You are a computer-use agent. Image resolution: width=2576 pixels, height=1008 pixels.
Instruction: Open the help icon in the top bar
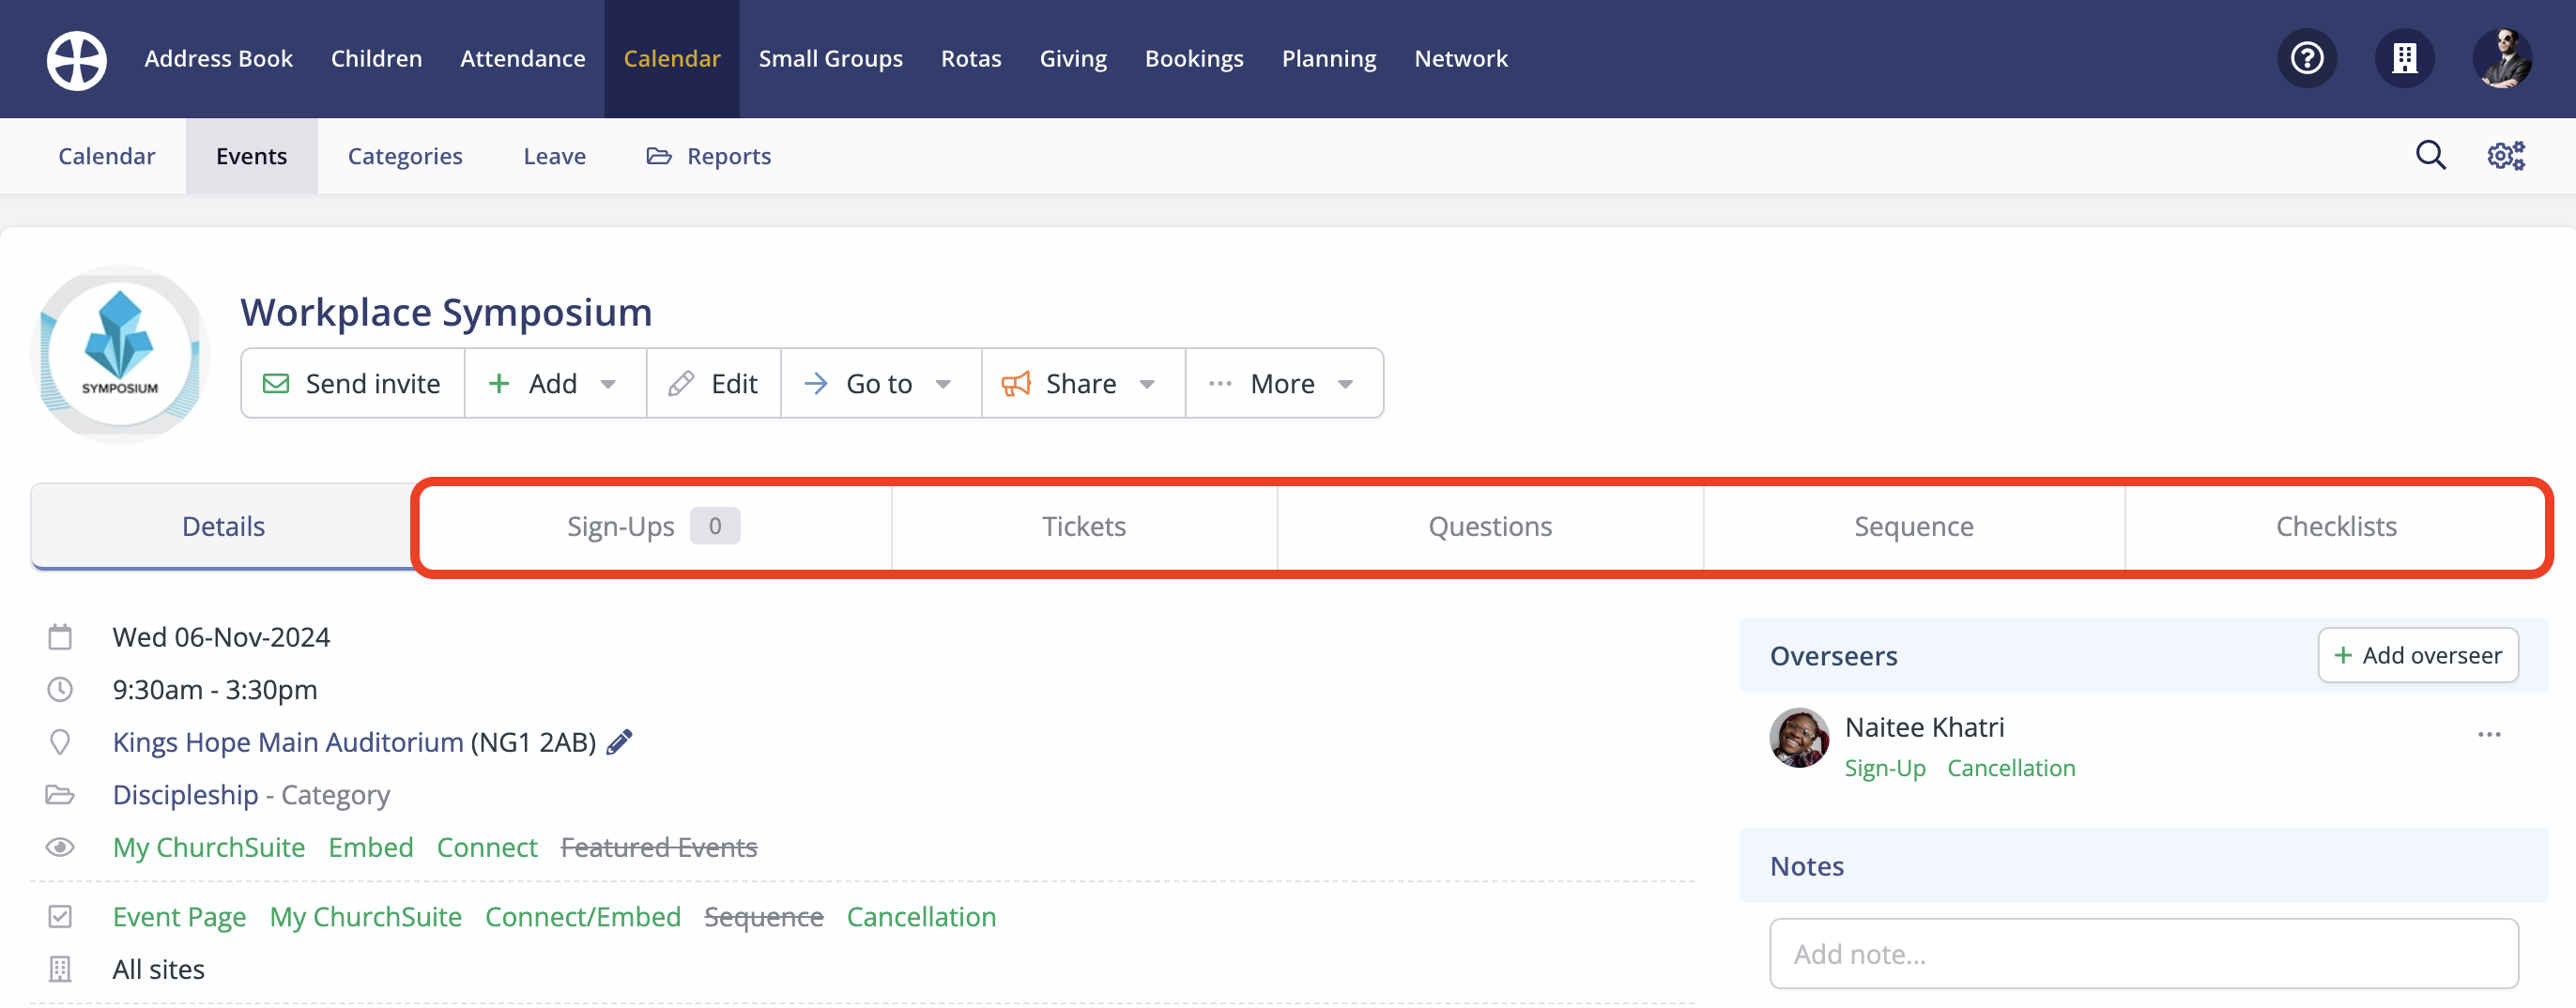[2307, 58]
